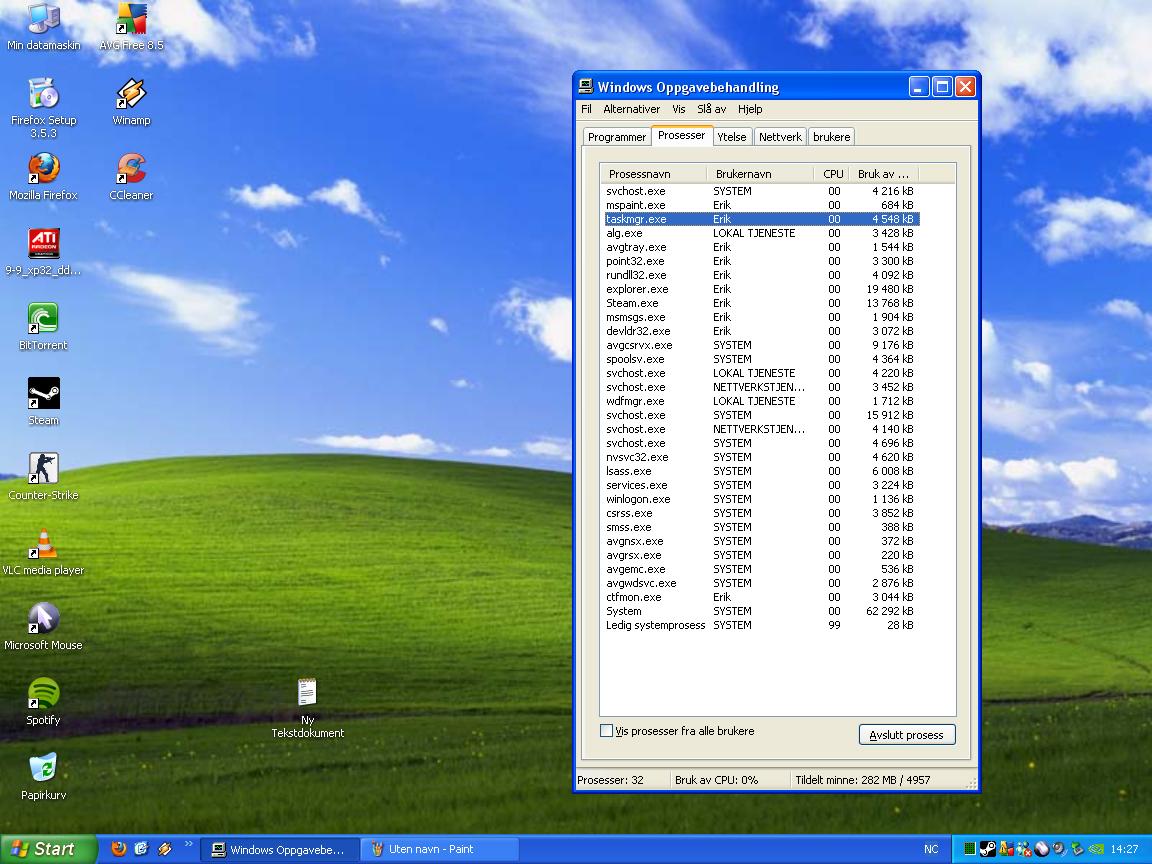Click the Avslutt prosess button
Viewport: 1152px width, 864px height.
point(907,735)
